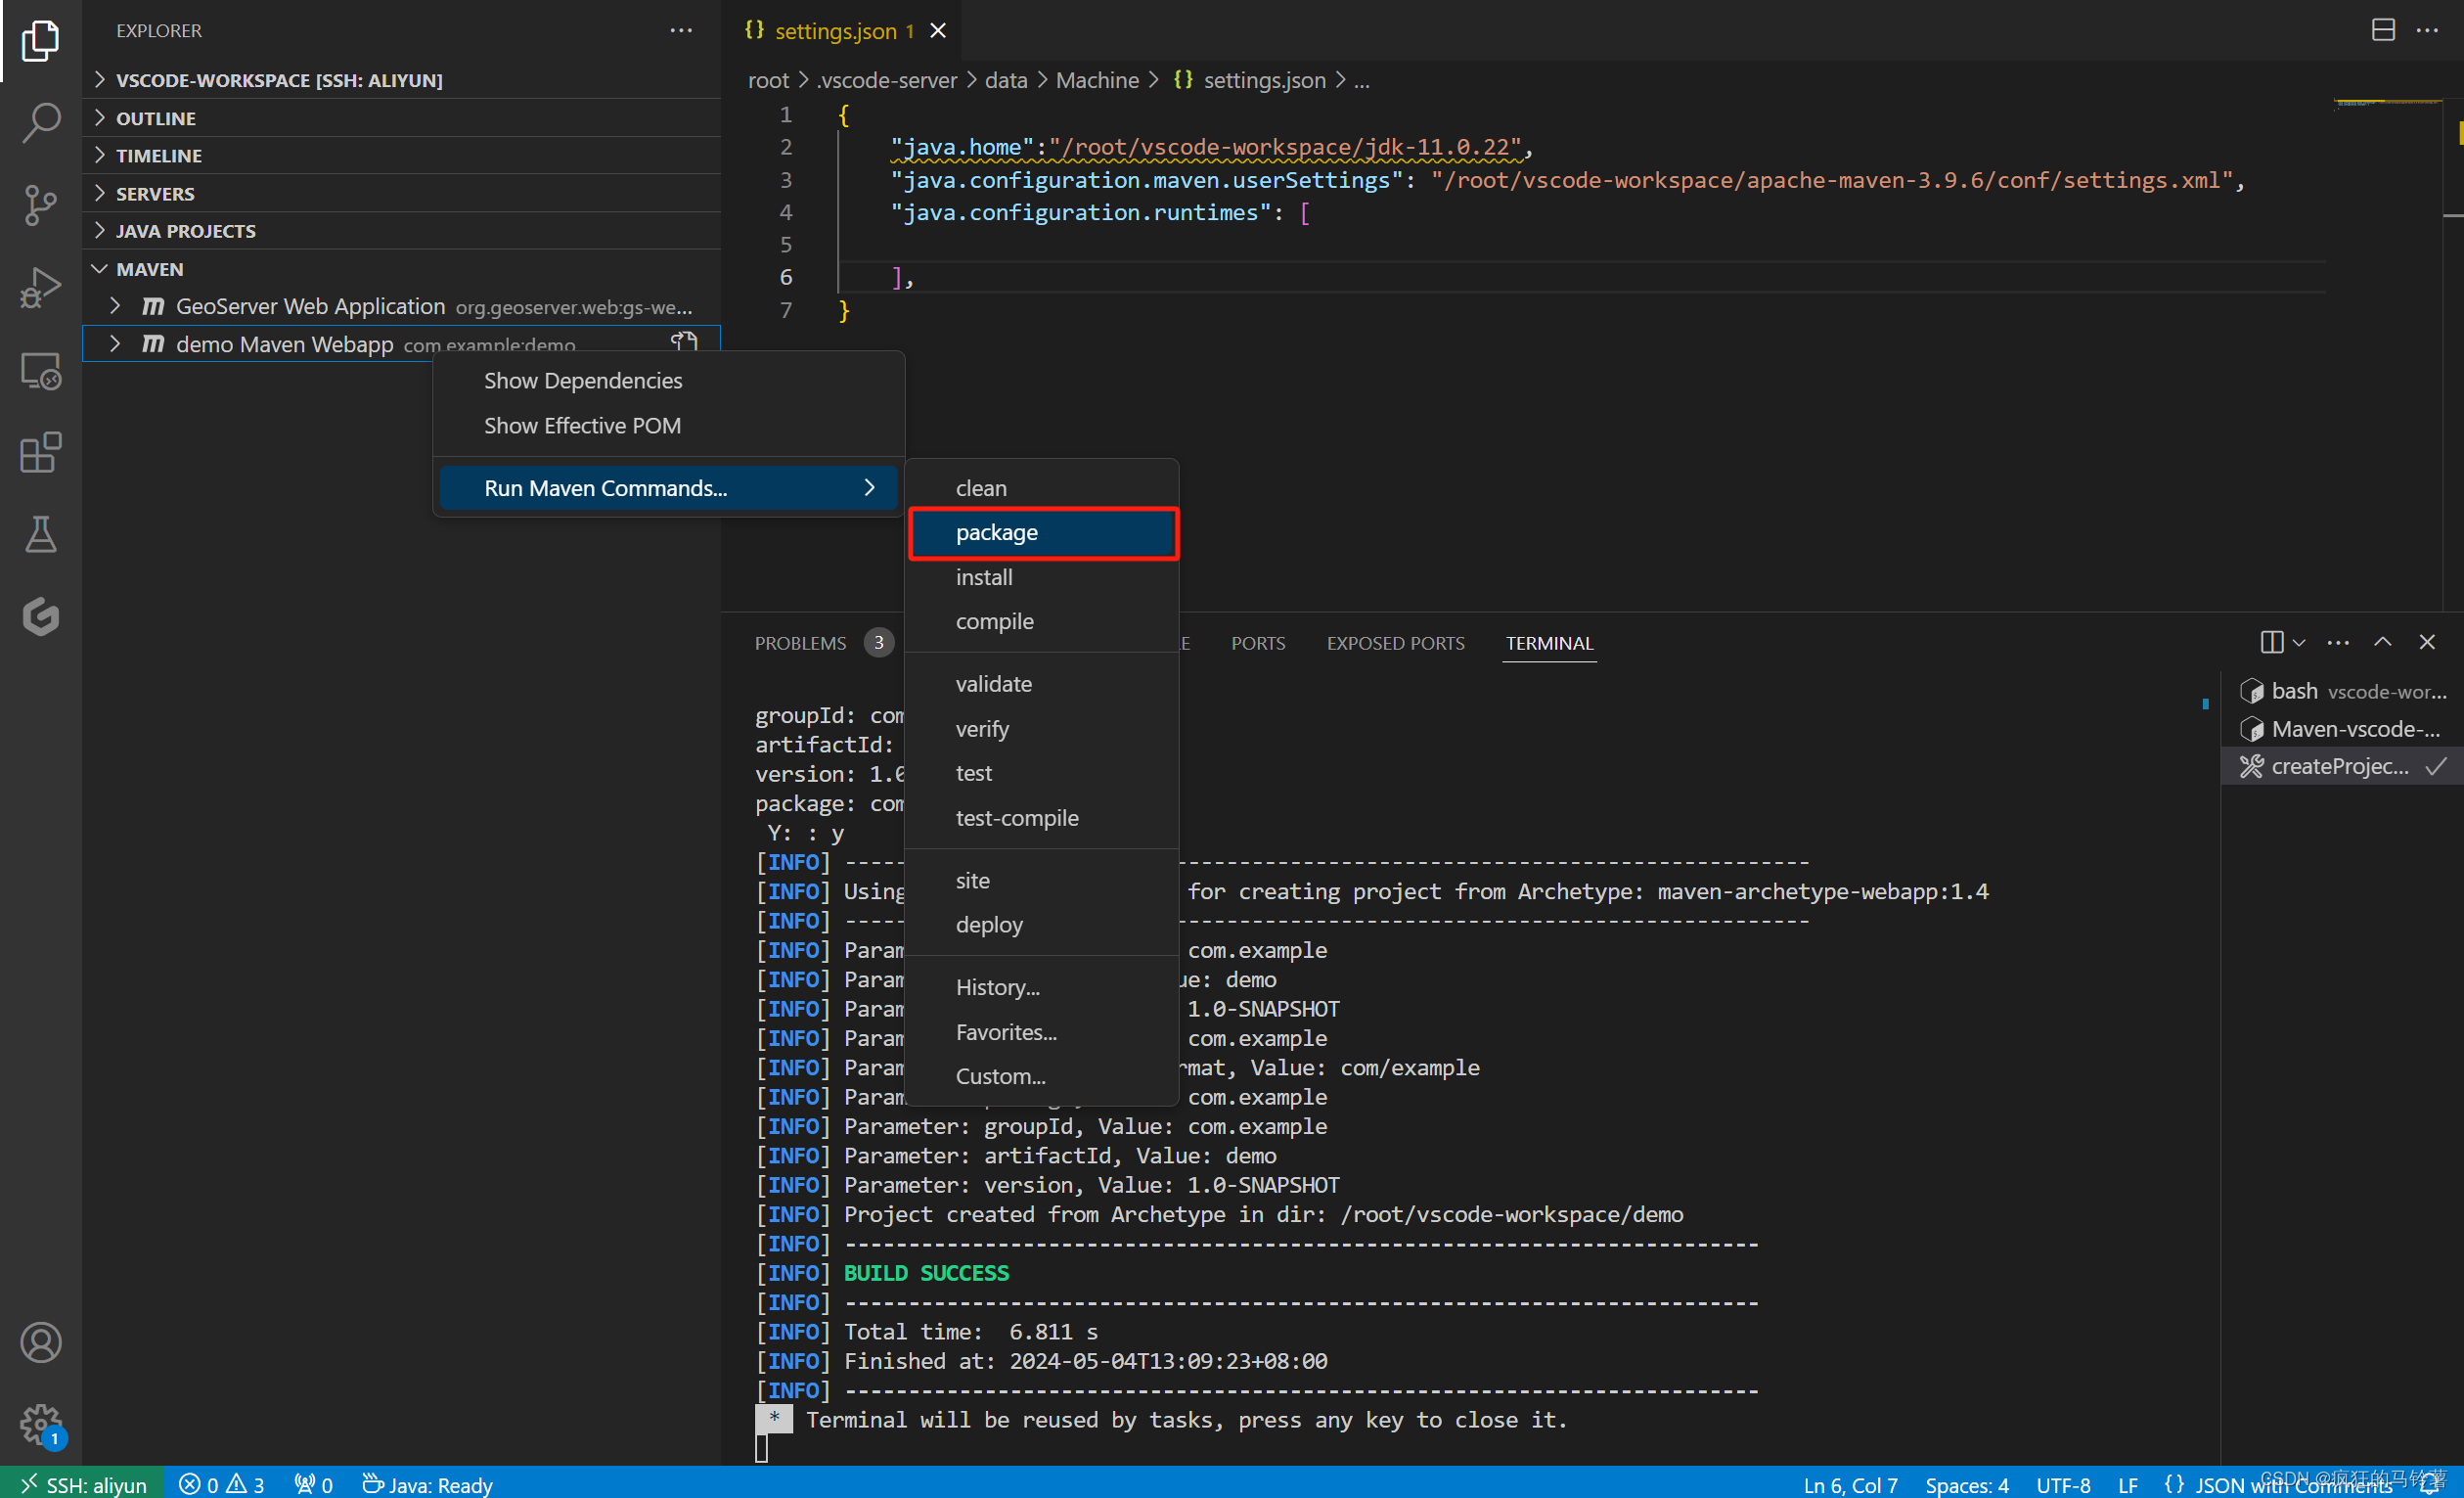Viewport: 2464px width, 1498px height.
Task: Open Remote Explorer view
Action: click(x=40, y=371)
